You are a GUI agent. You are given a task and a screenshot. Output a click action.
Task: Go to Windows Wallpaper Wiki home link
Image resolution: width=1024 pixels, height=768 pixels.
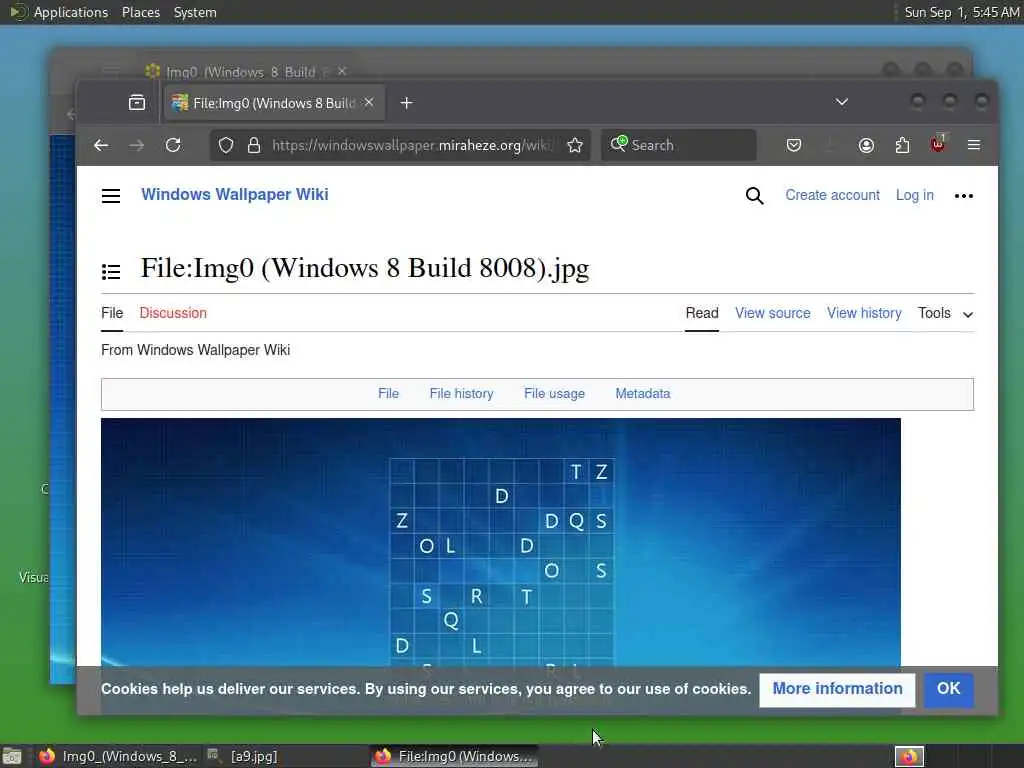tap(234, 195)
